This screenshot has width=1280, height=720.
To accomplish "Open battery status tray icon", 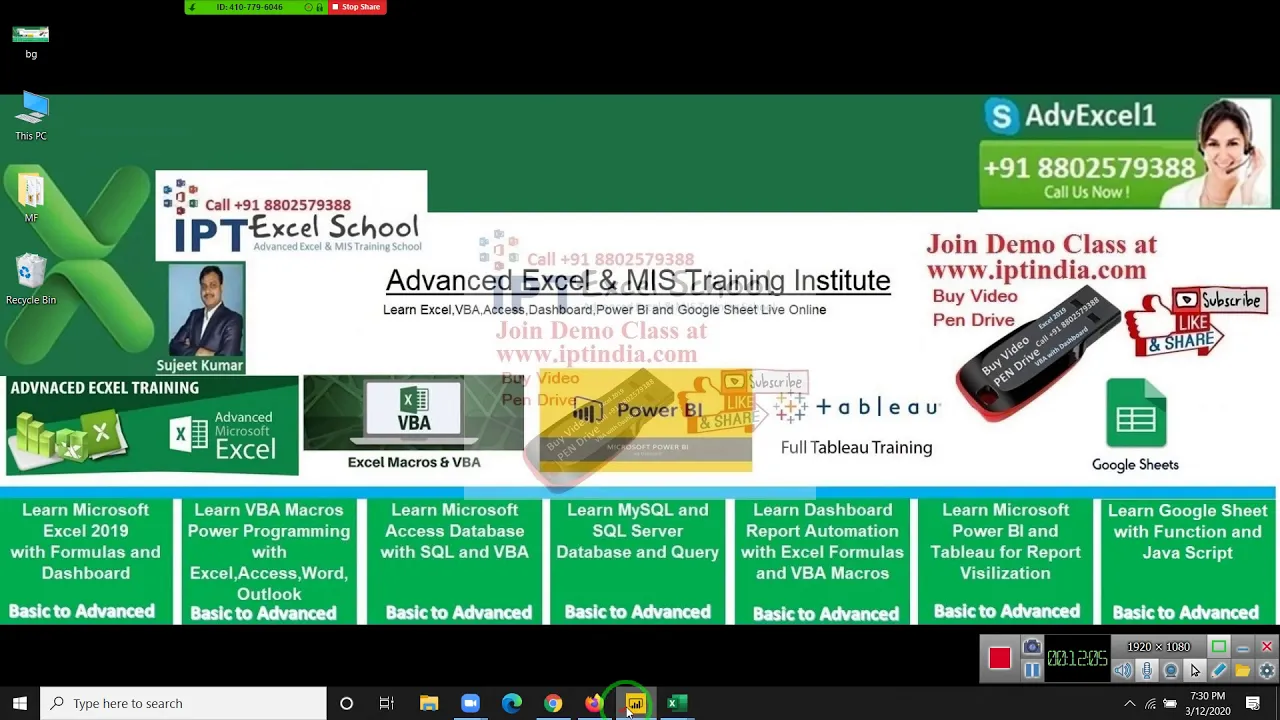I will 1170,703.
